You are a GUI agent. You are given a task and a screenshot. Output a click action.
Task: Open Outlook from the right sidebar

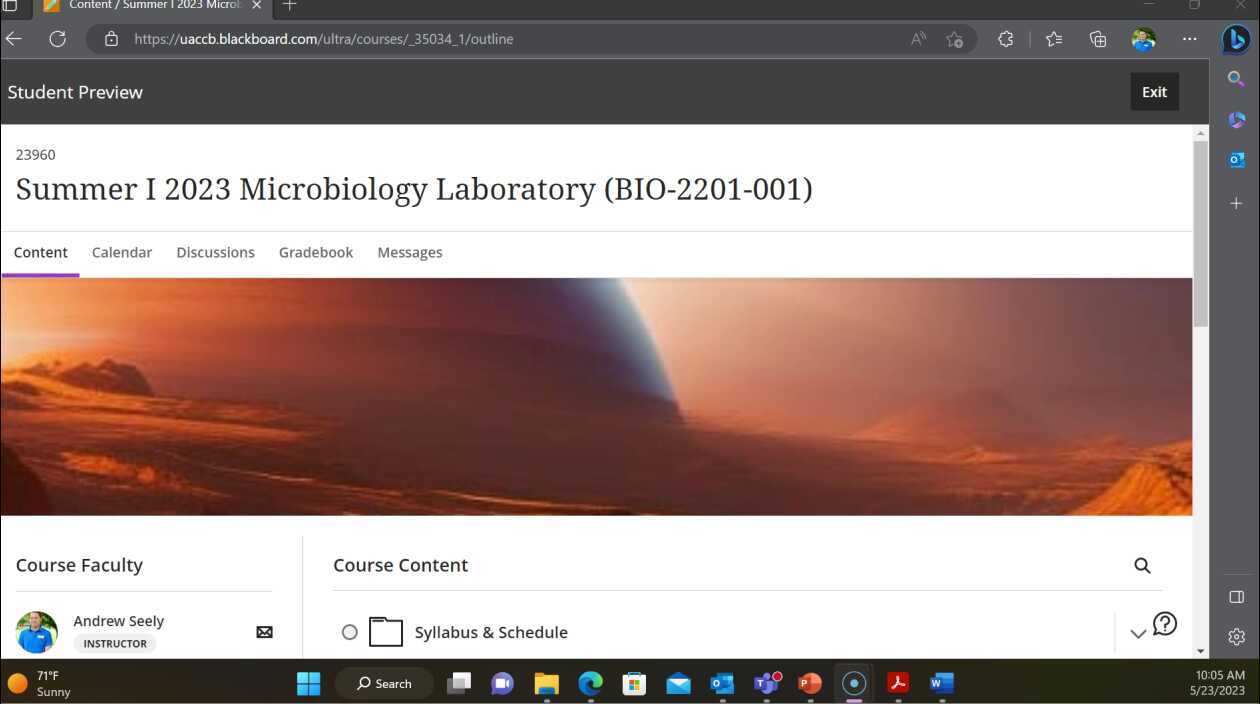point(1236,160)
